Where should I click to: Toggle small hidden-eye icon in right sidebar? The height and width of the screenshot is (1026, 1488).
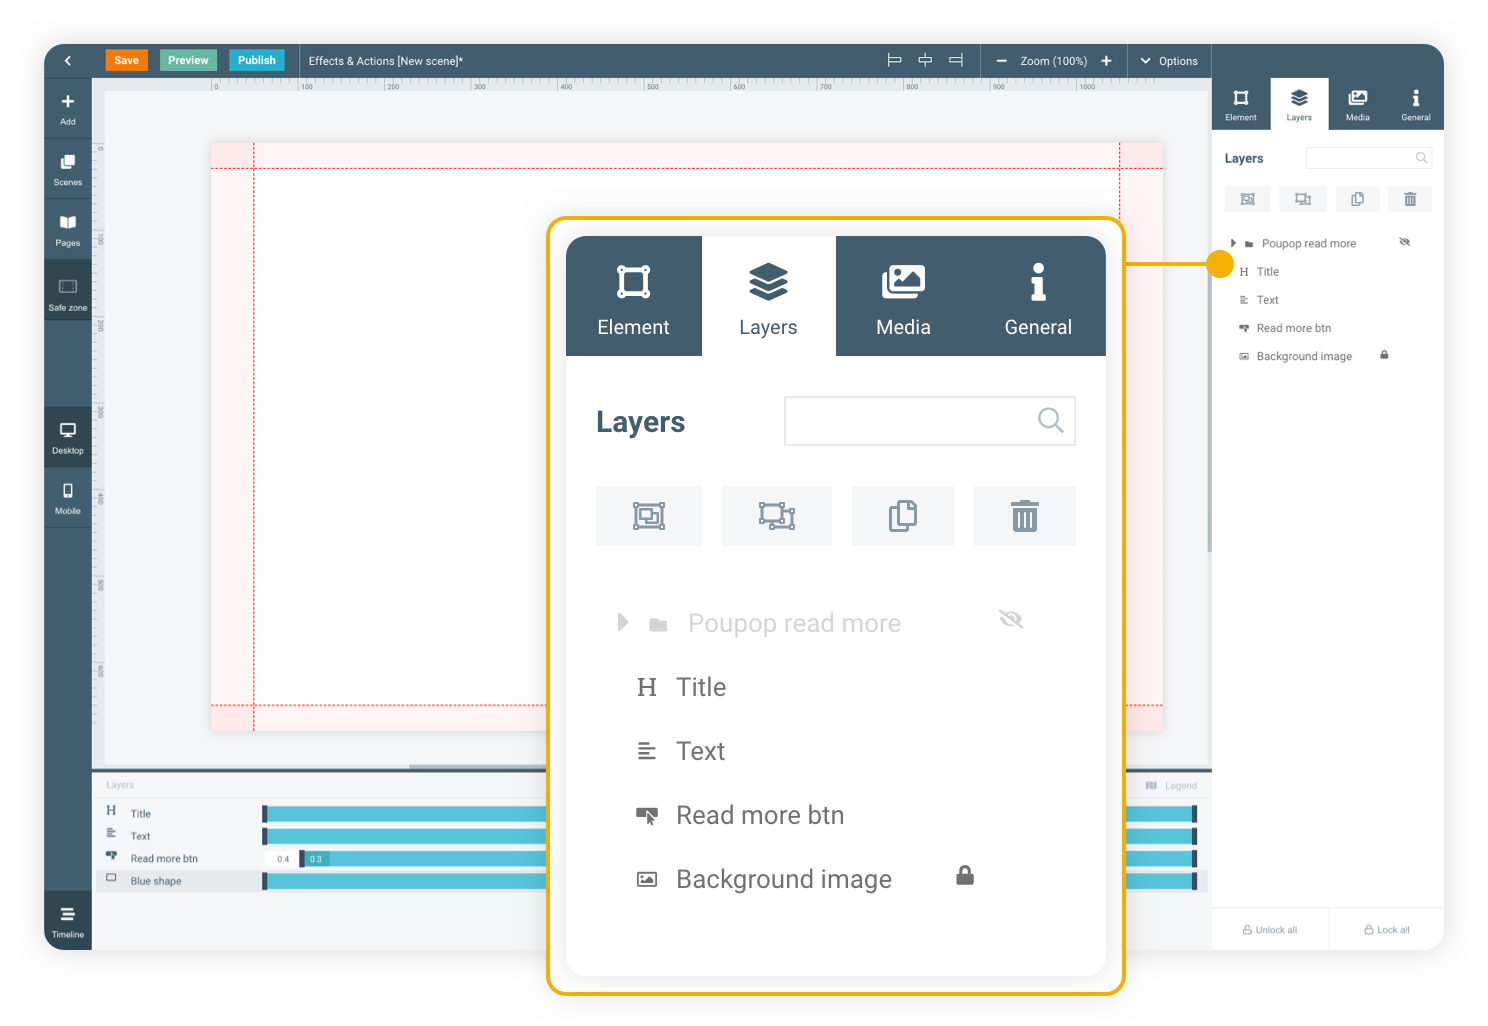pos(1404,242)
